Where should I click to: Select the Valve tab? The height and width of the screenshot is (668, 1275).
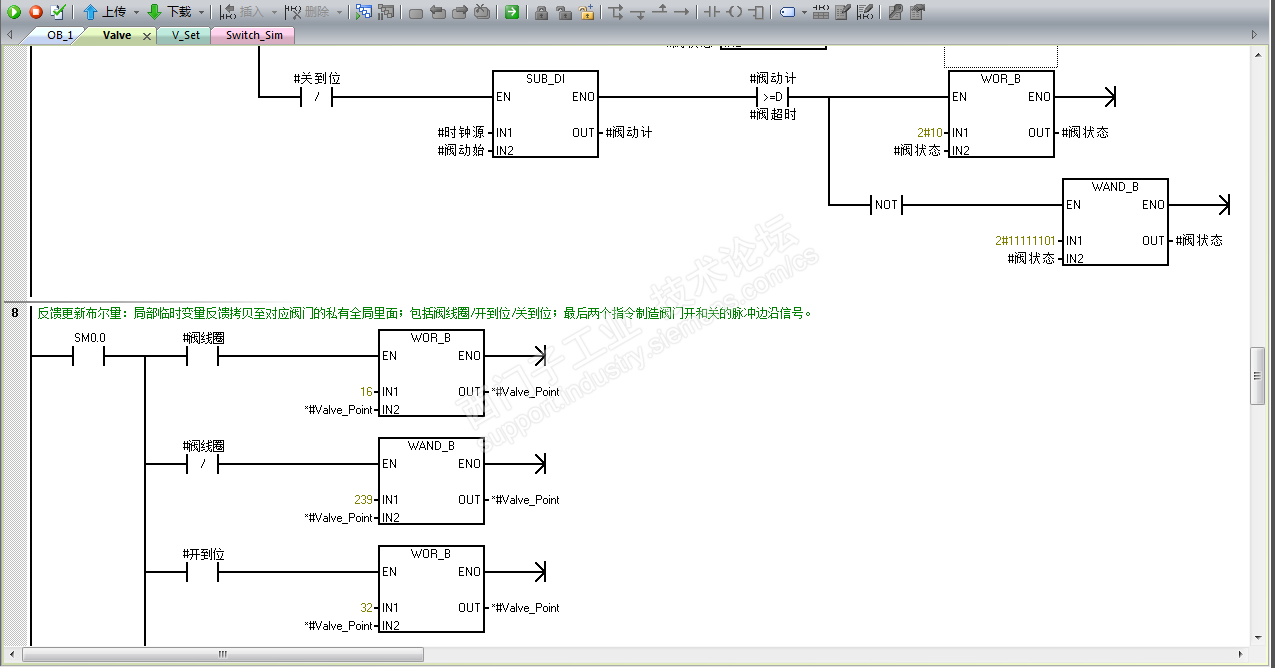click(117, 35)
